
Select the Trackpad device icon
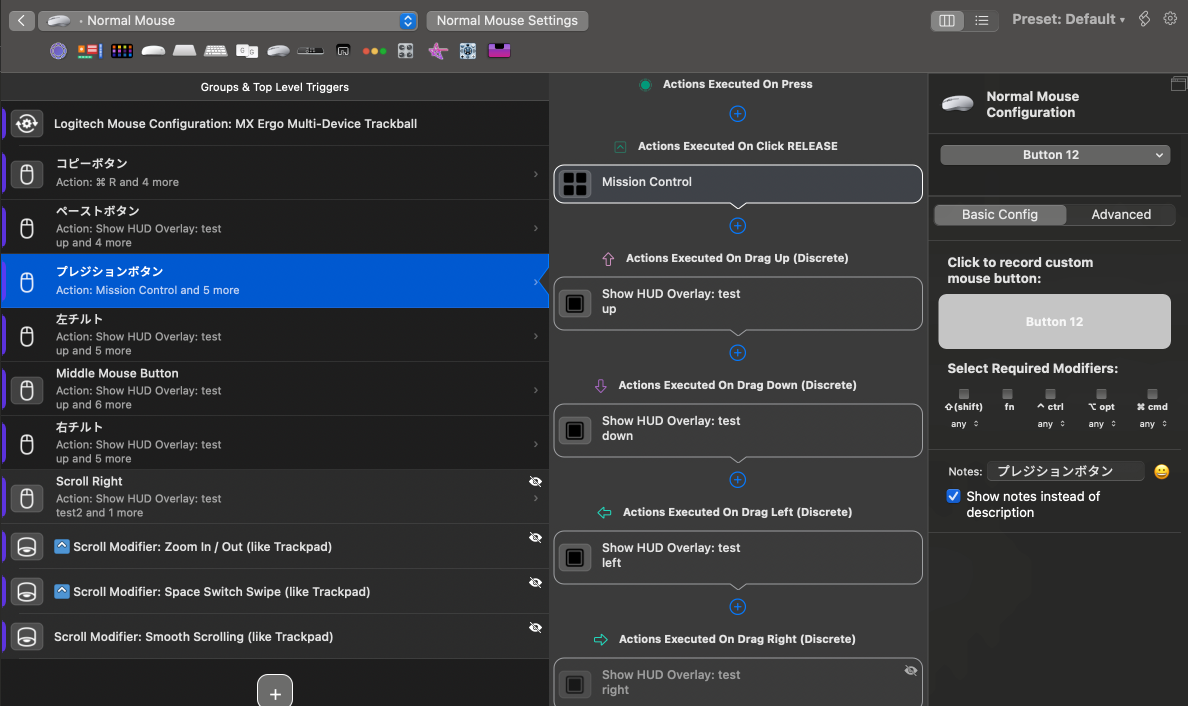pyautogui.click(x=185, y=50)
